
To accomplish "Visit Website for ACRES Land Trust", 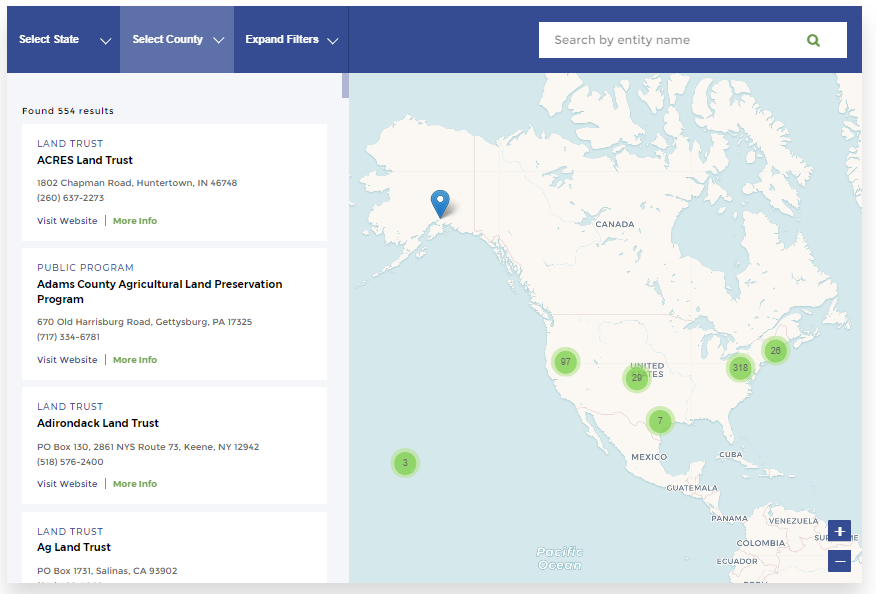I will tap(67, 221).
